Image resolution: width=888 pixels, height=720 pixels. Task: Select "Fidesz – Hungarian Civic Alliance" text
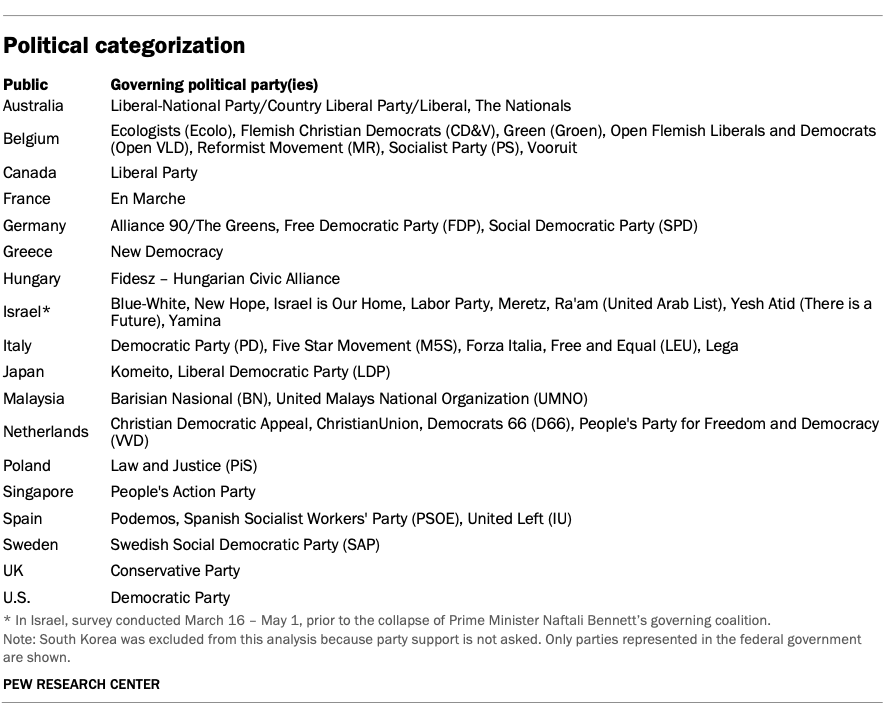(x=225, y=279)
